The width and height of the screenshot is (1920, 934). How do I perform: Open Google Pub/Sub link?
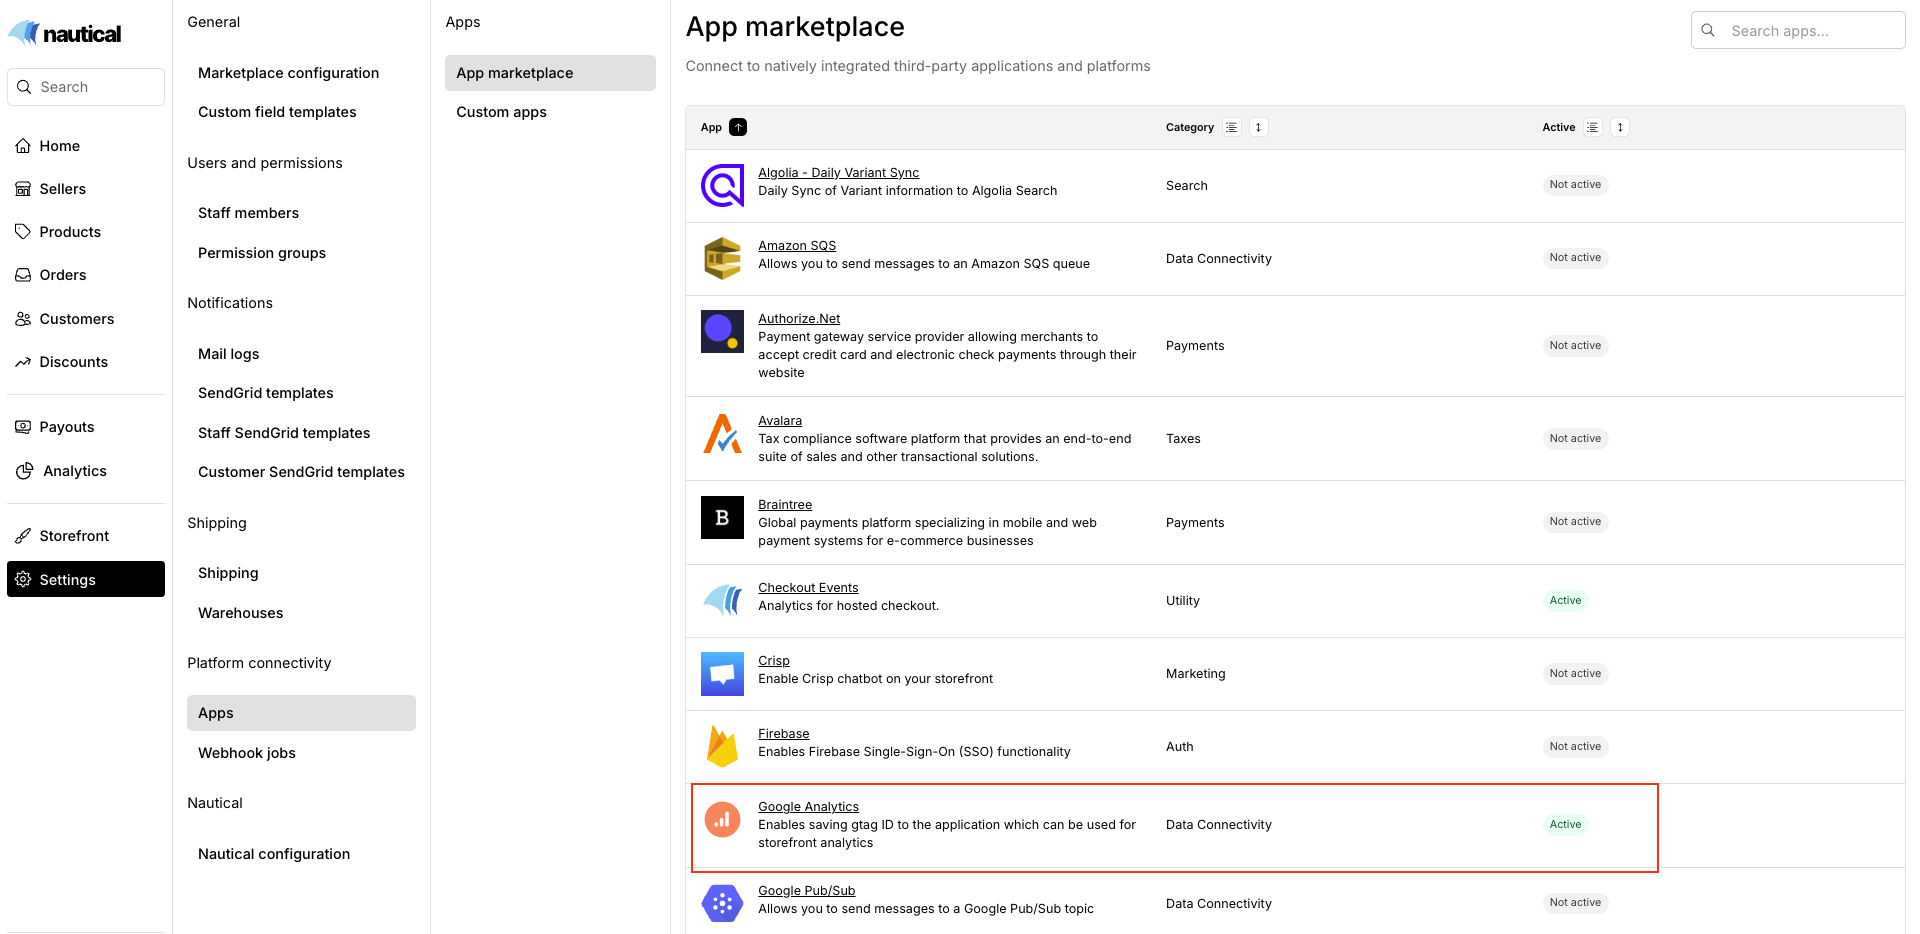[x=806, y=891]
